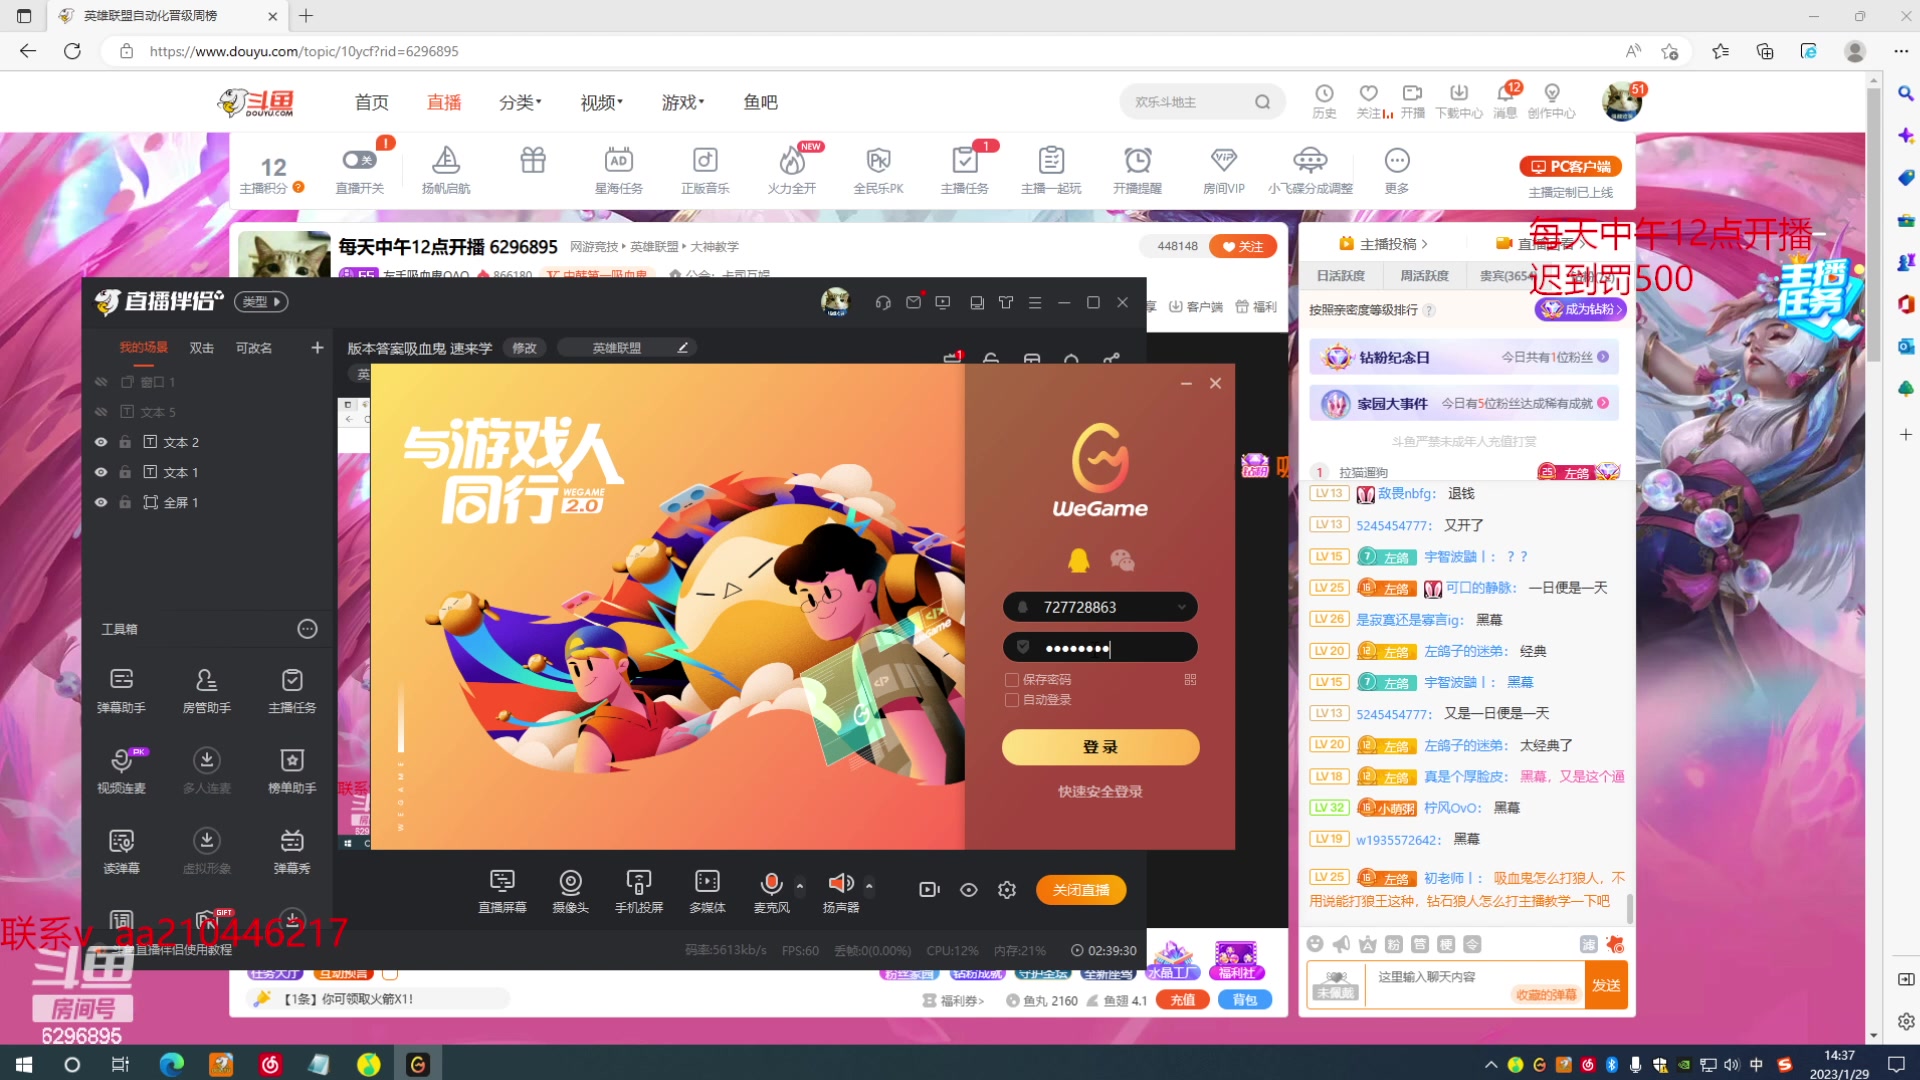This screenshot has width=1920, height=1080.
Task: Hide 全屏 1 source
Action: (101, 502)
